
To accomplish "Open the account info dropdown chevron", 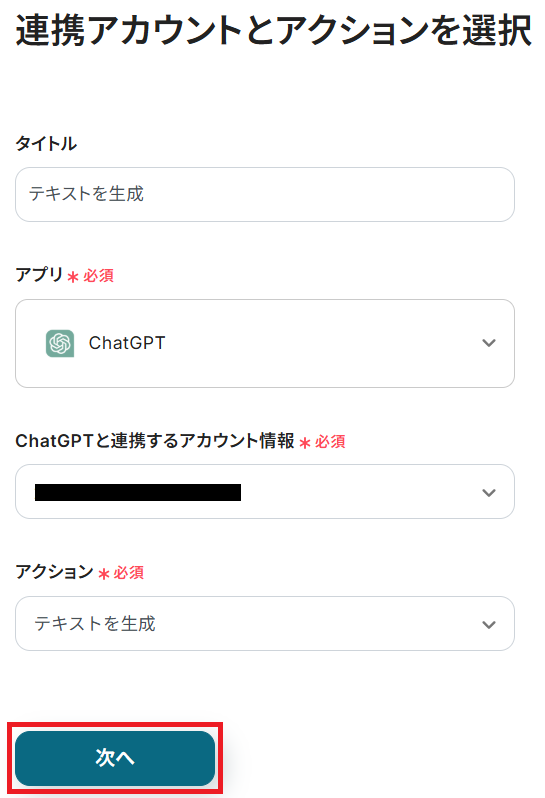I will tap(489, 493).
